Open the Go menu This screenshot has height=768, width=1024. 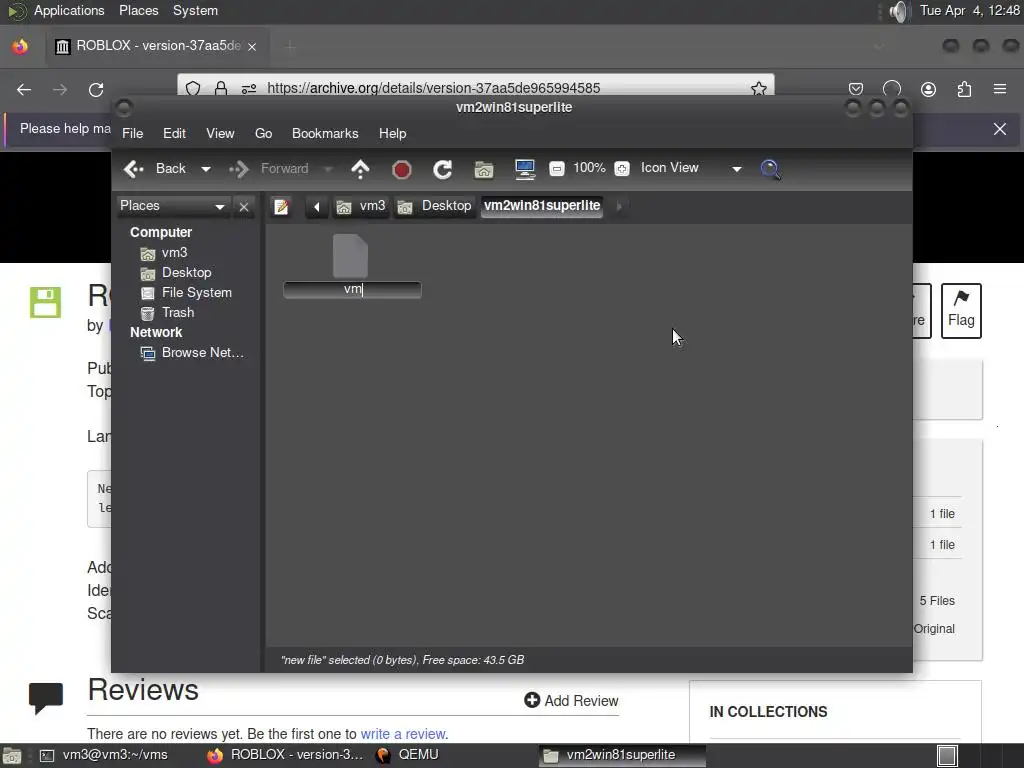pyautogui.click(x=263, y=134)
